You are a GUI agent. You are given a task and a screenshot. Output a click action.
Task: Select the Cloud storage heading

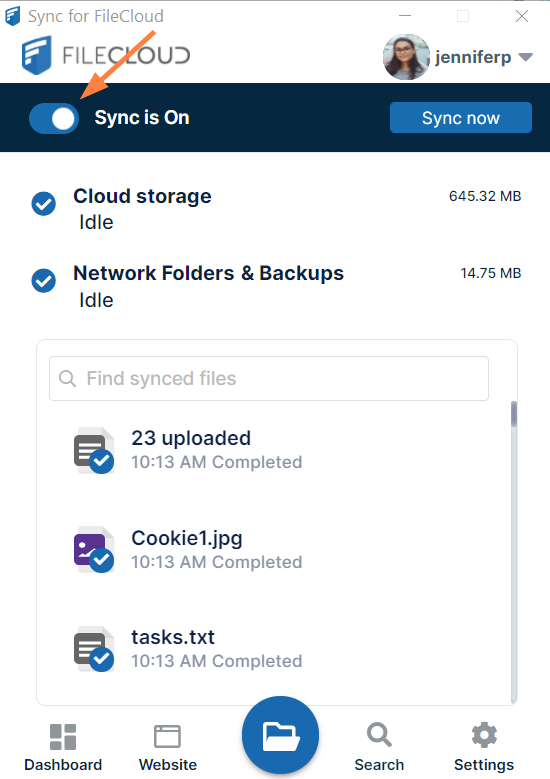point(142,196)
